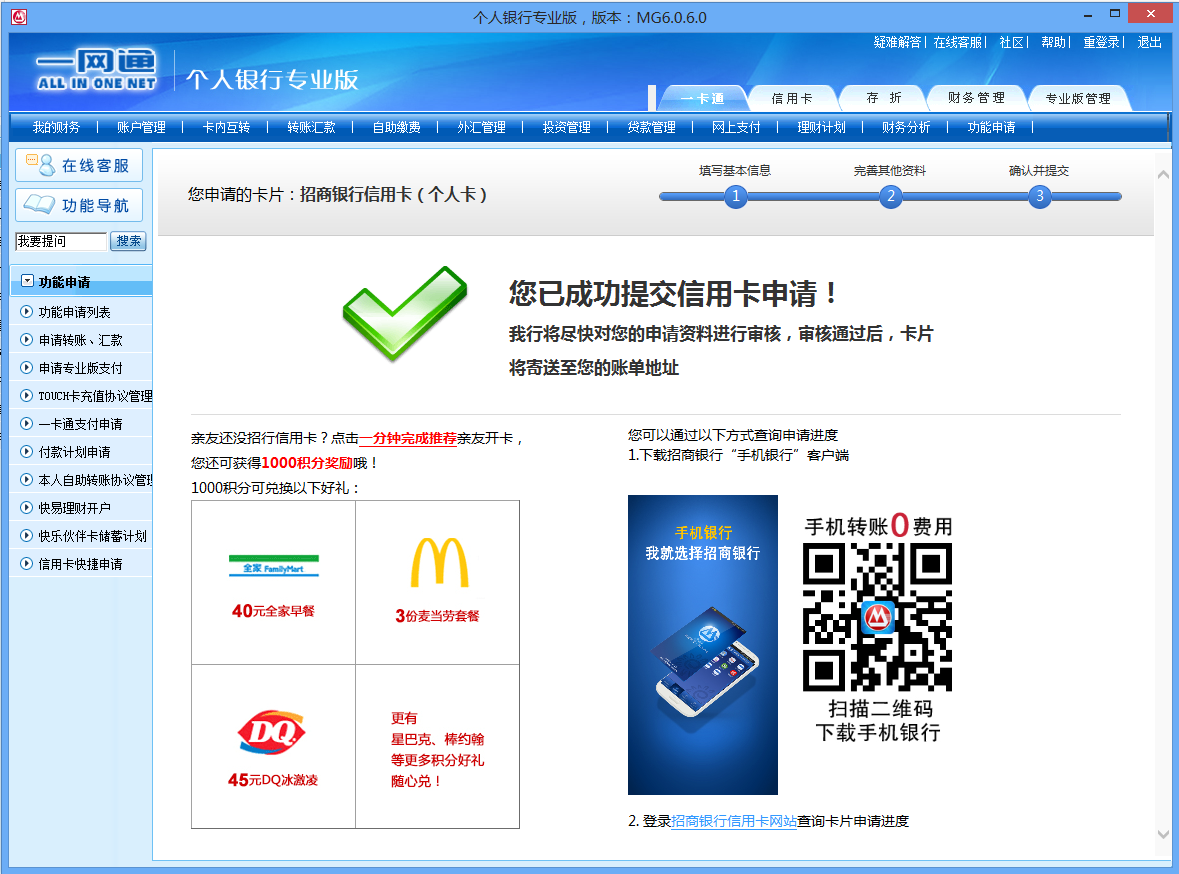
Task: Click step 2 完善其他资料 progress marker
Action: (890, 196)
